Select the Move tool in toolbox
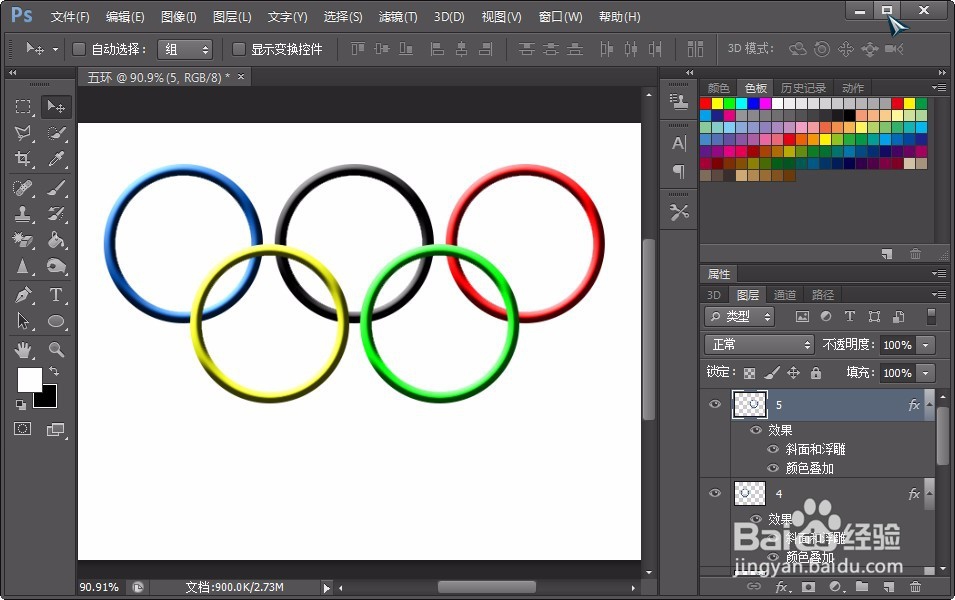 (x=56, y=107)
